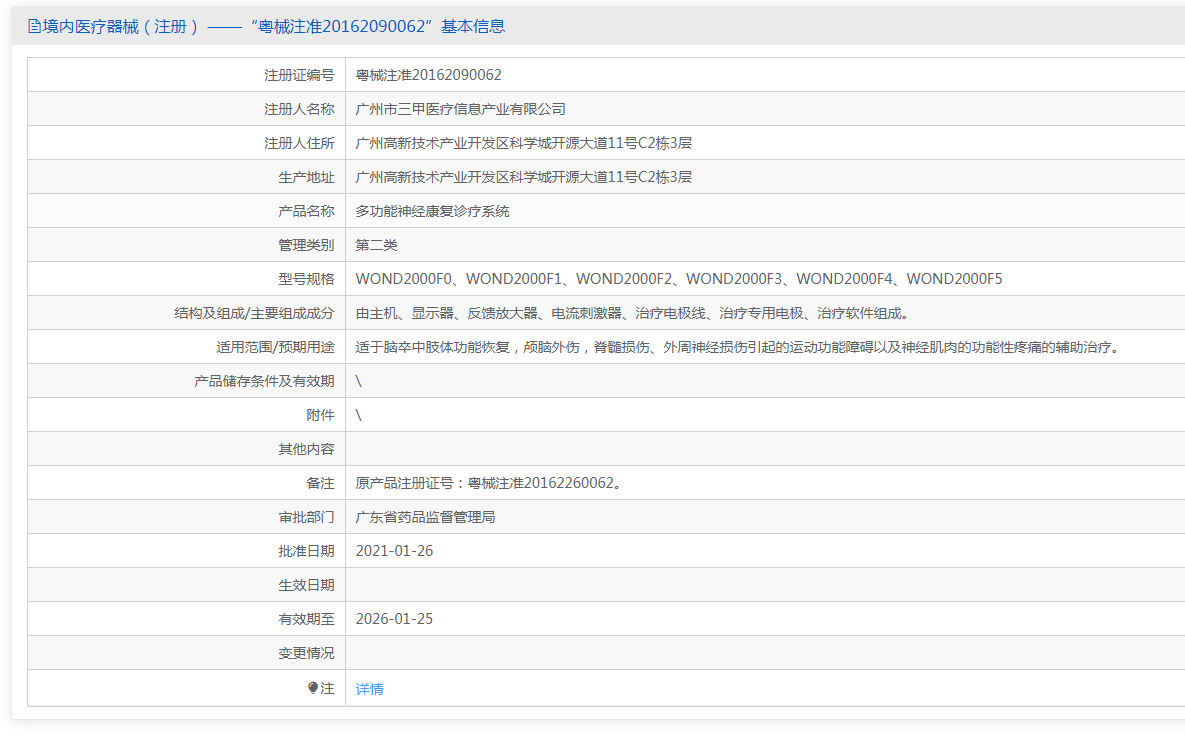Click the management category value 第二类

pos(376,245)
